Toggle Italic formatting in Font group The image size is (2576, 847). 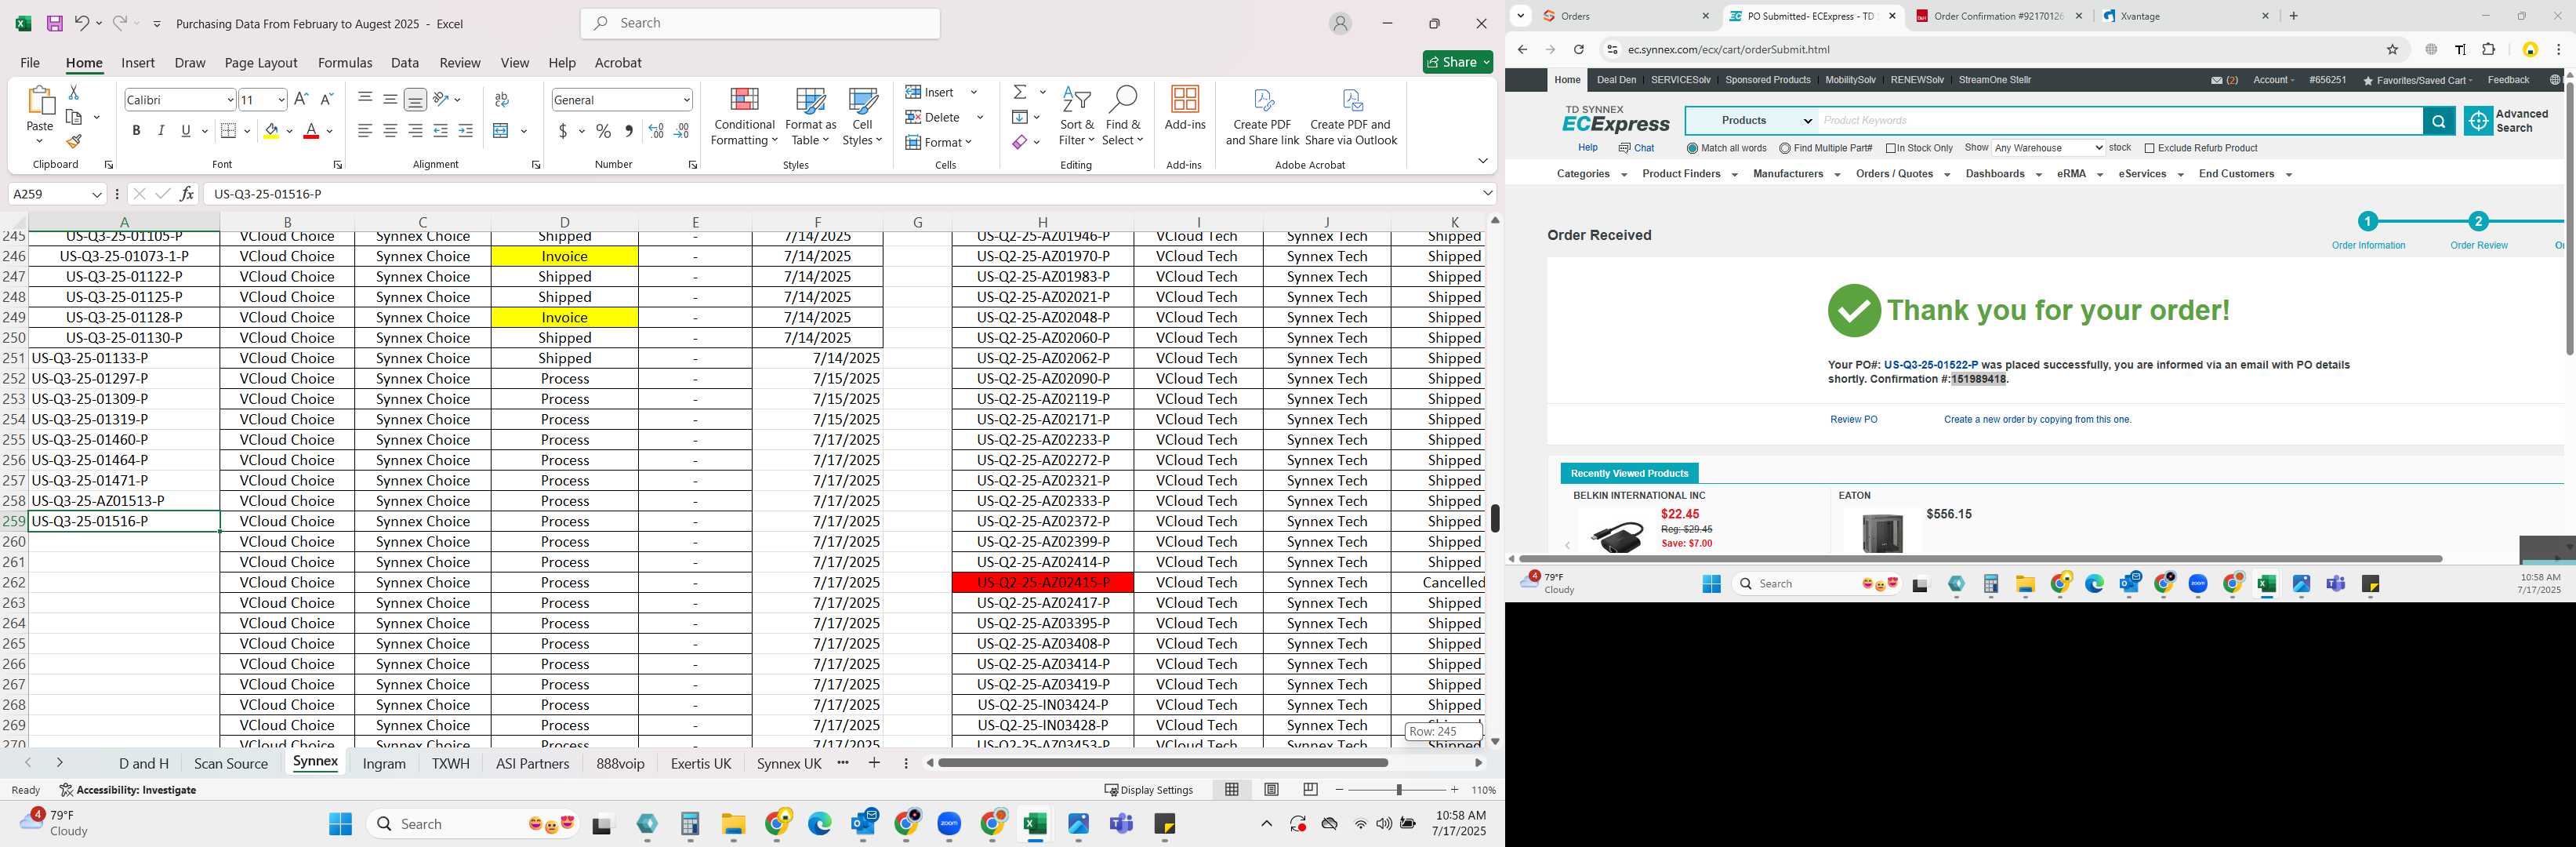[161, 131]
